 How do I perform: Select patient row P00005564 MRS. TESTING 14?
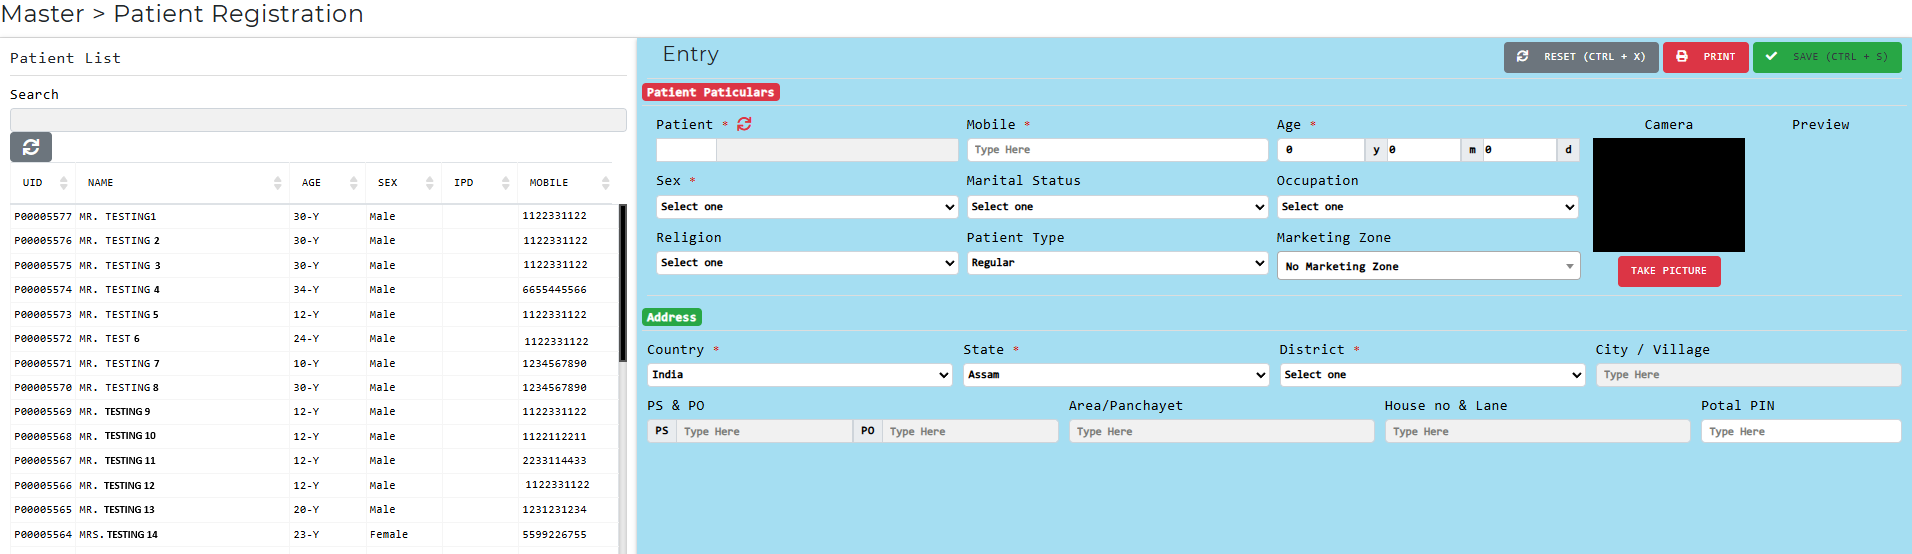(x=312, y=535)
